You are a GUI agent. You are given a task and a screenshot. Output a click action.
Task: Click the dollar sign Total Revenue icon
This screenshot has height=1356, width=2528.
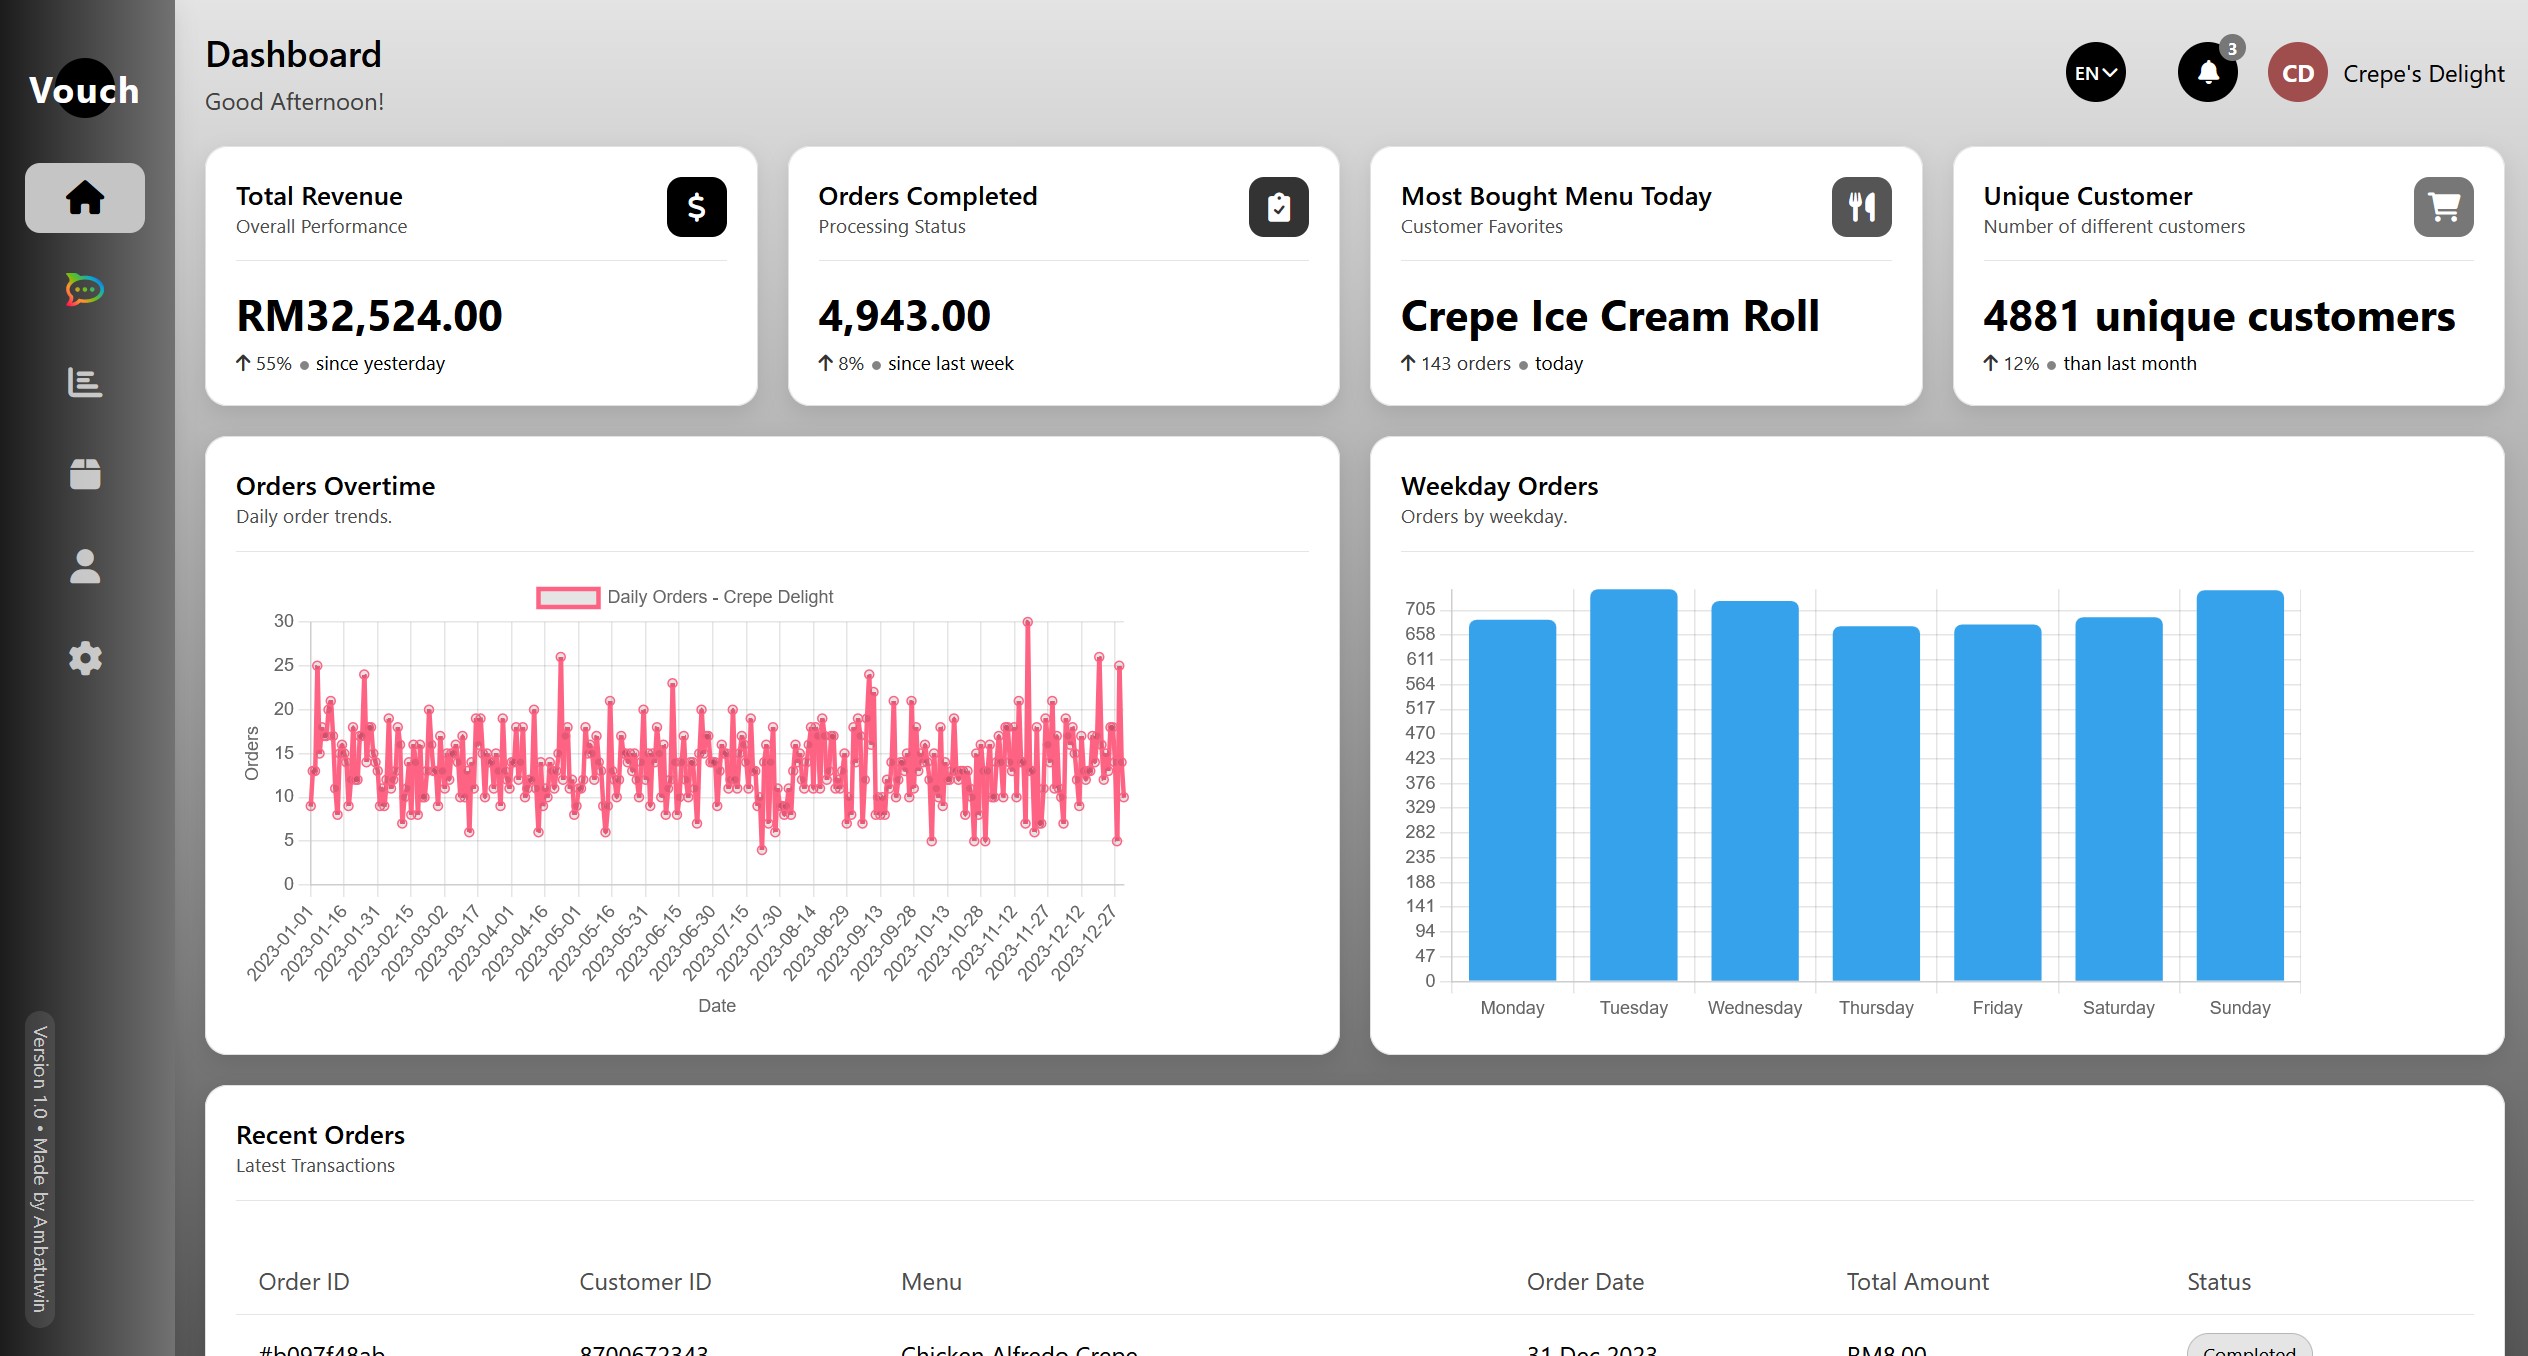tap(697, 207)
